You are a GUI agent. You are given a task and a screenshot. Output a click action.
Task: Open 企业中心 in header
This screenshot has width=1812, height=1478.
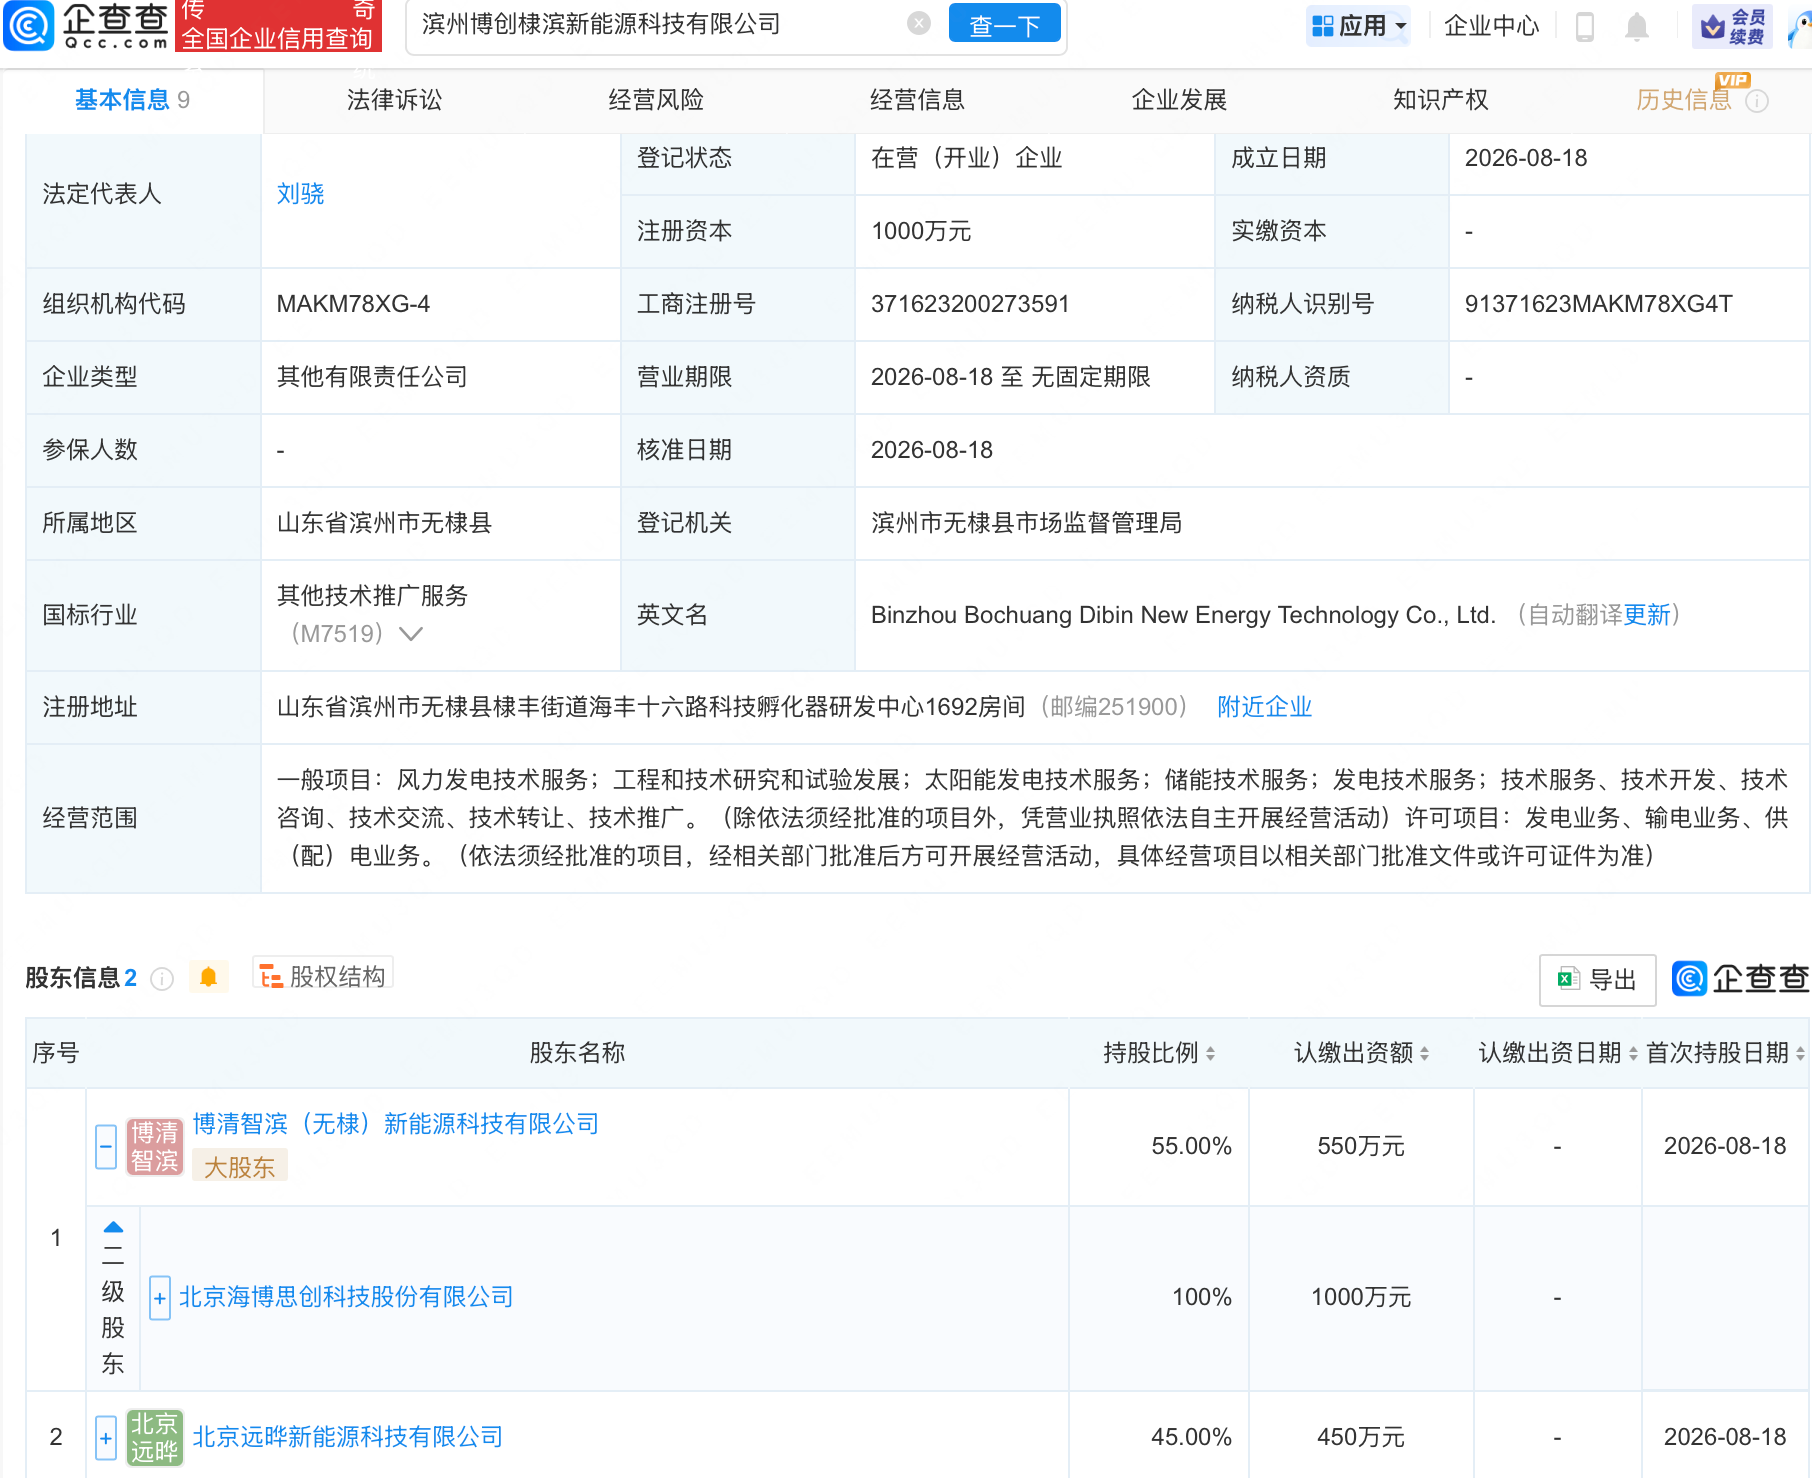(x=1491, y=26)
